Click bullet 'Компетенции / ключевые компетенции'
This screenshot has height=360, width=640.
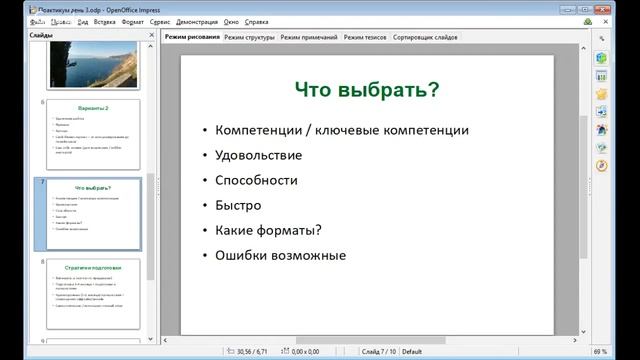(342, 130)
